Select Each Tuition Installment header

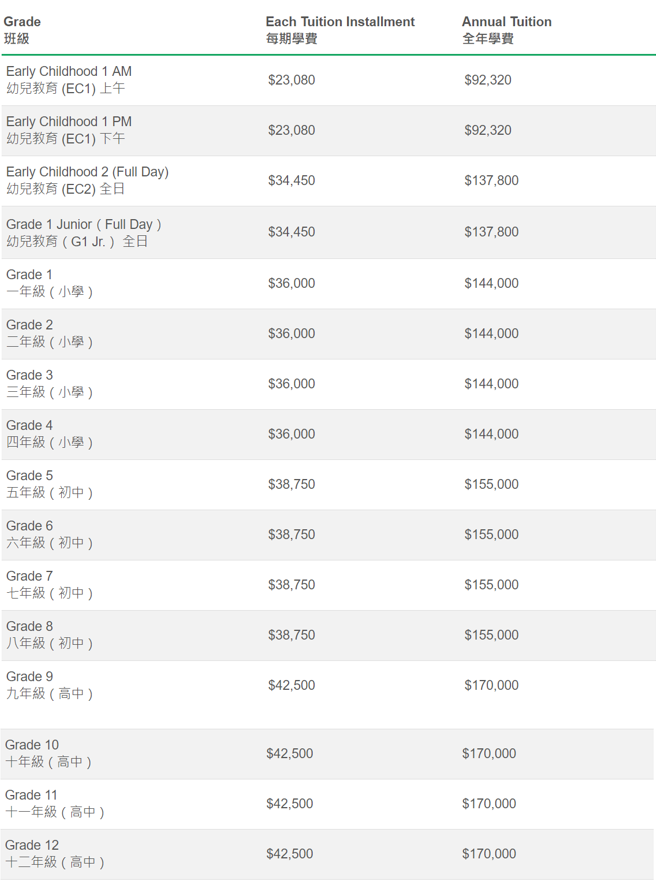pyautogui.click(x=340, y=30)
